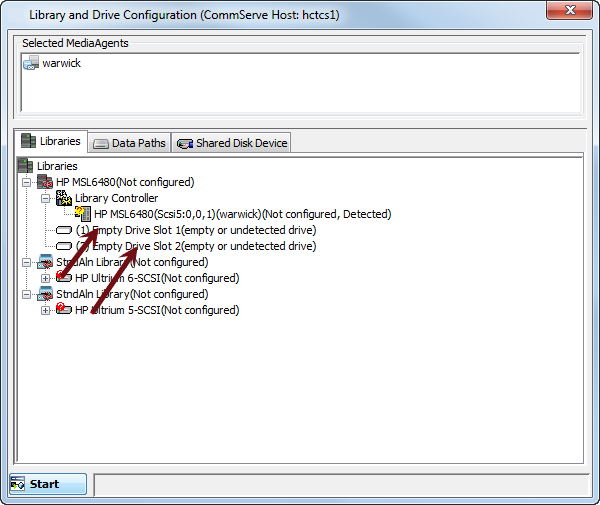Click the warwick MediaAgent icon
This screenshot has height=505, width=600.
[x=30, y=63]
